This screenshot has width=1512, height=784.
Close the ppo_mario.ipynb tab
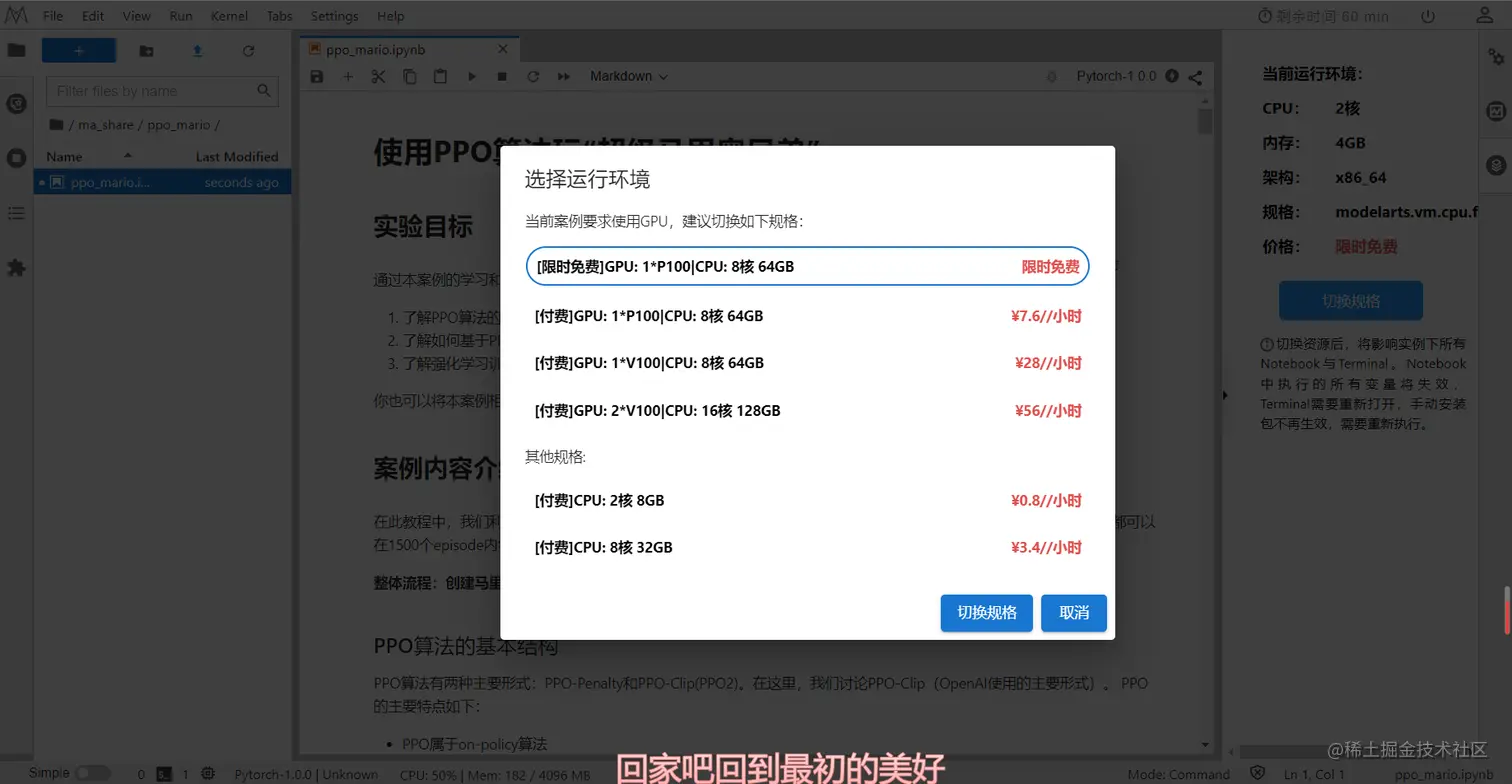[503, 49]
